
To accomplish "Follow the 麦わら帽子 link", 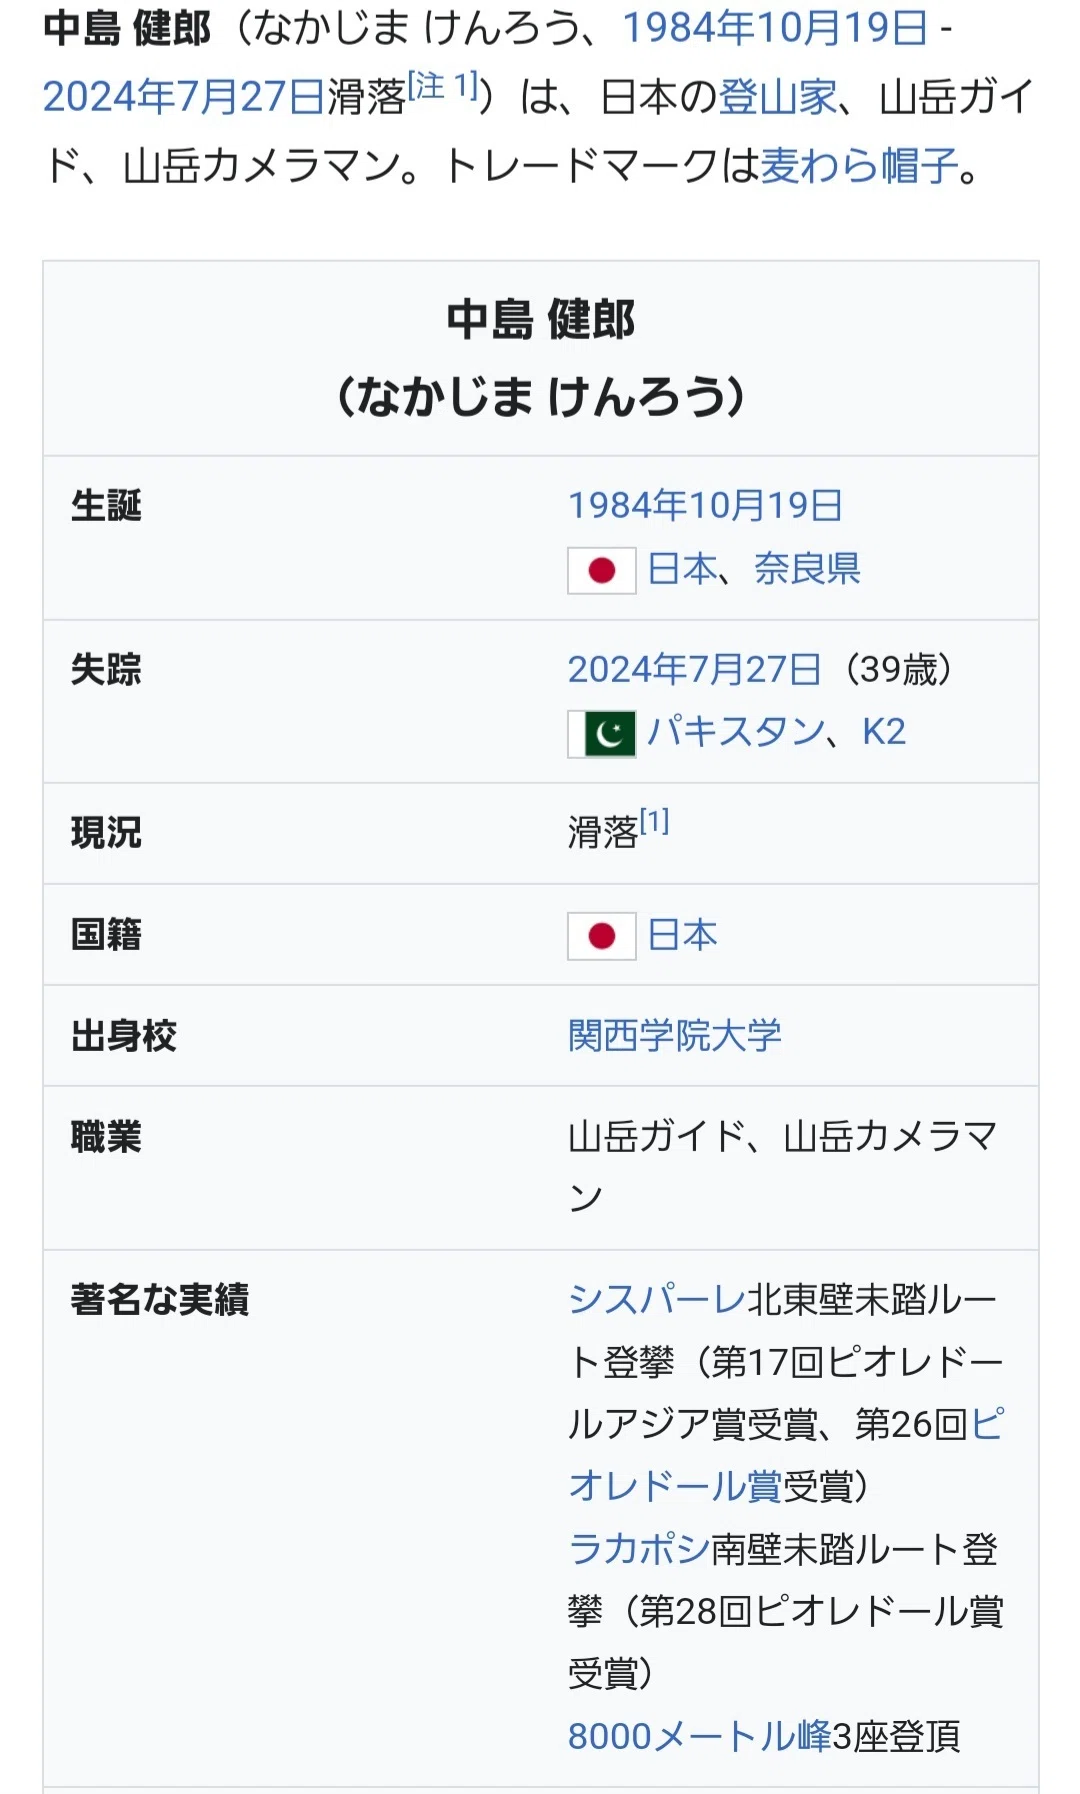I will click(860, 166).
